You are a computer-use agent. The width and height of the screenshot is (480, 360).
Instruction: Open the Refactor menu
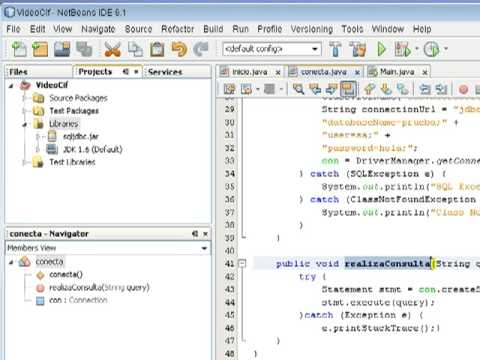(x=177, y=29)
